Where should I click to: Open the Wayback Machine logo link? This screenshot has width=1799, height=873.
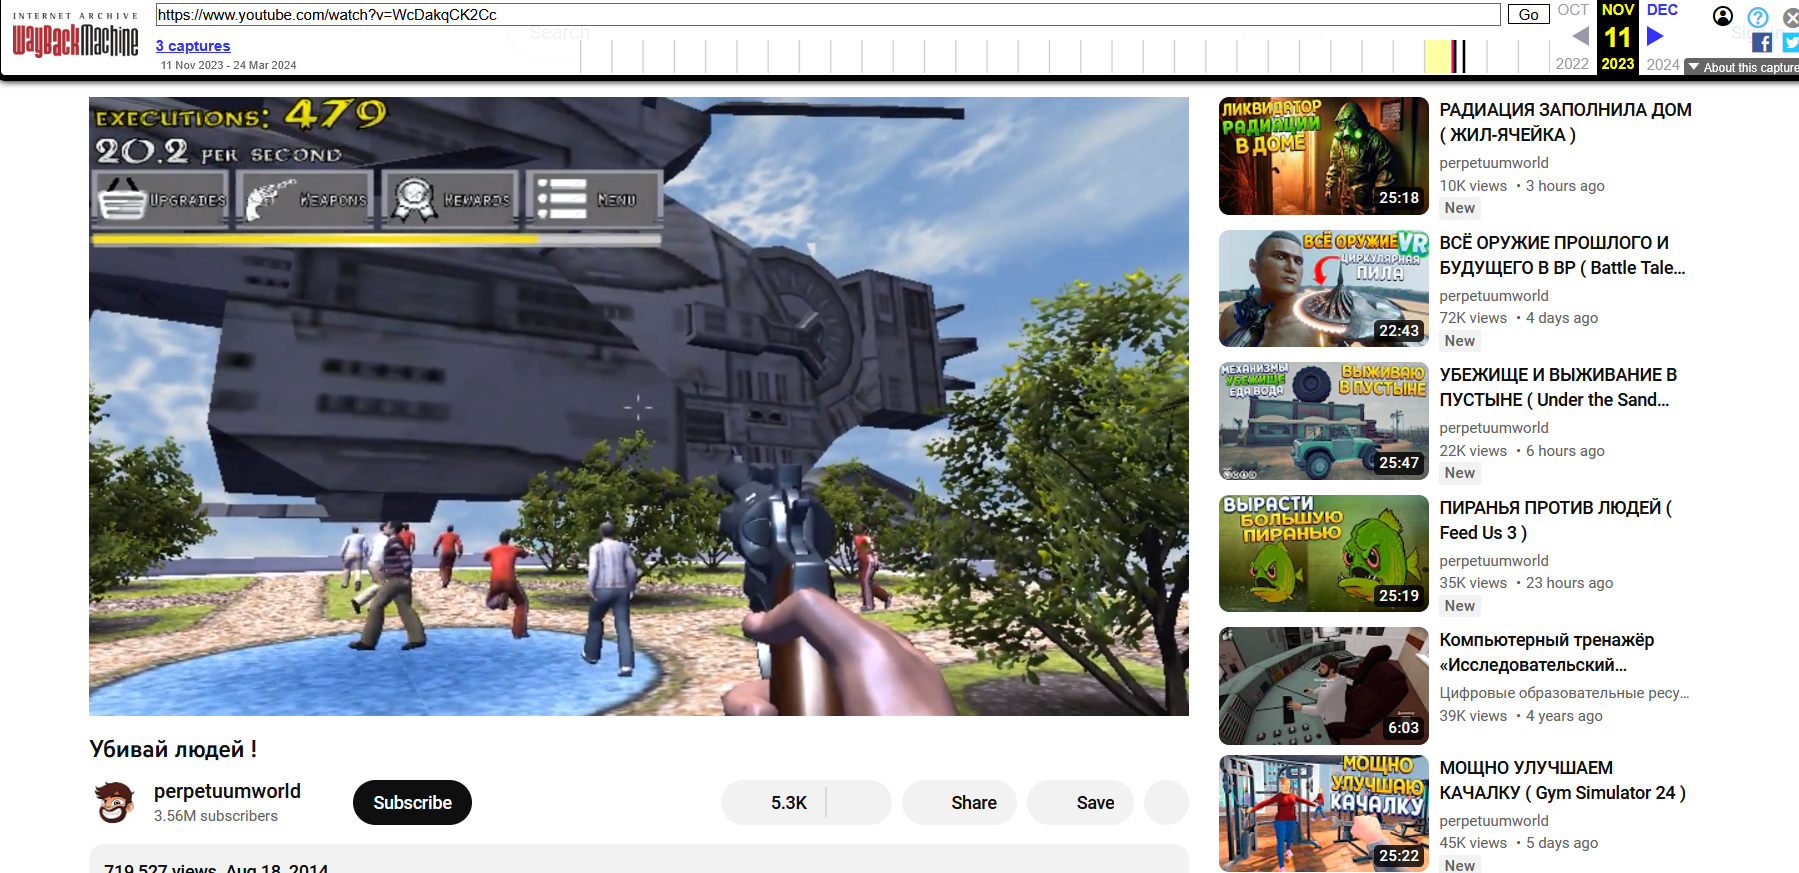(x=75, y=36)
